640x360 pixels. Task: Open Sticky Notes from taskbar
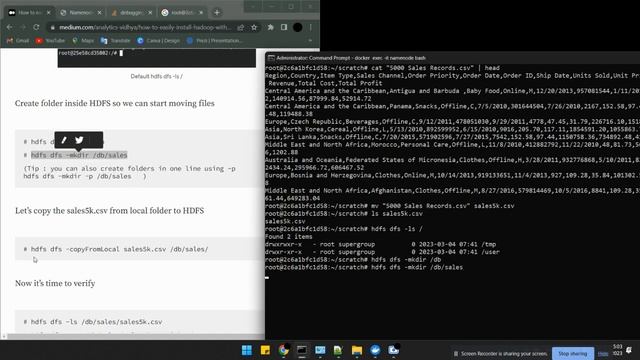click(265, 350)
